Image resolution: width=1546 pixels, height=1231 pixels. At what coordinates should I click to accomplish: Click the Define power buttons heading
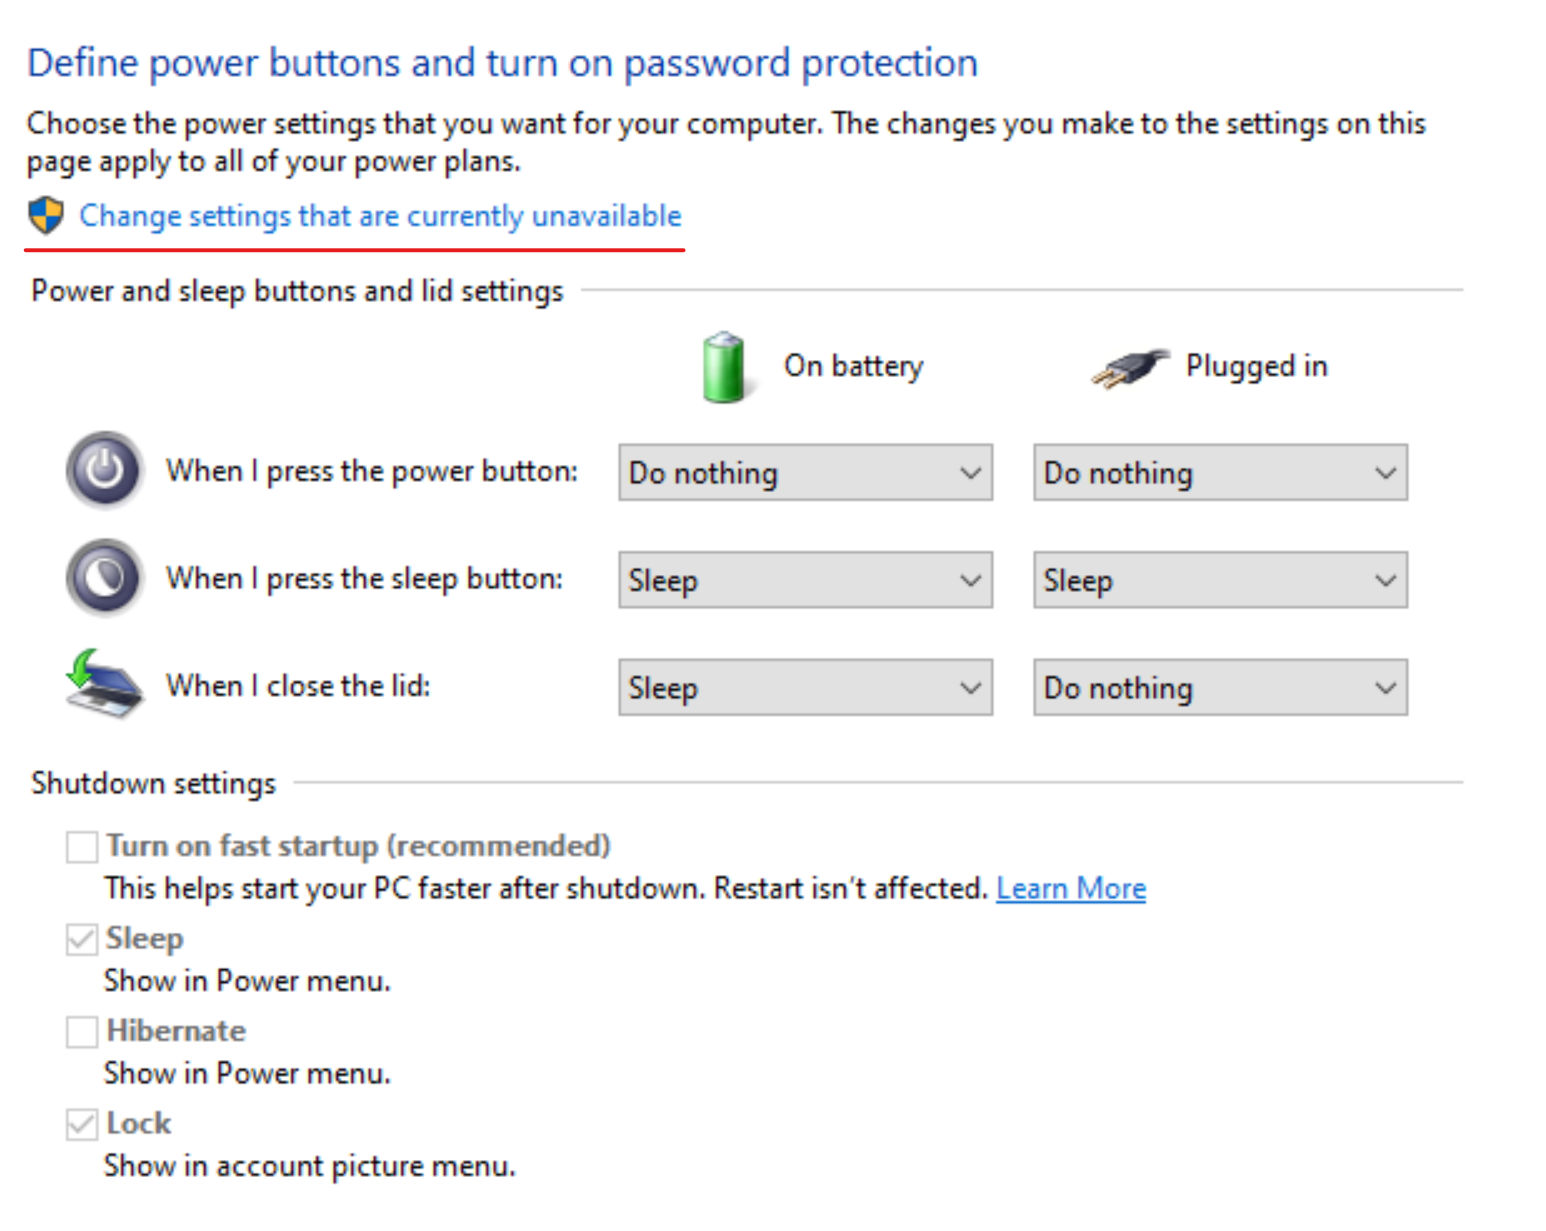[502, 62]
